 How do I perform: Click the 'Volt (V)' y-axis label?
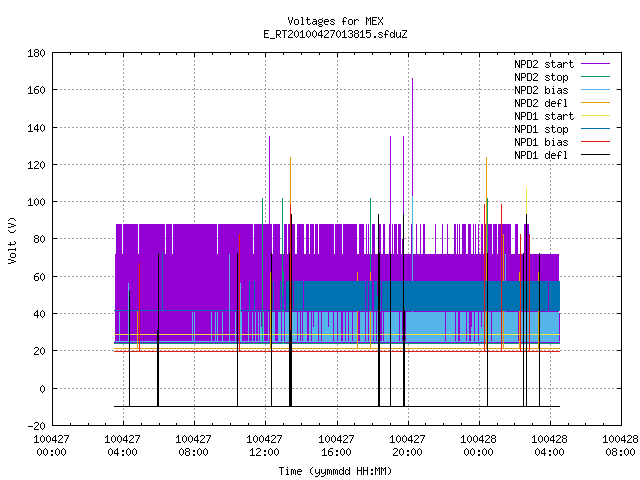point(12,240)
